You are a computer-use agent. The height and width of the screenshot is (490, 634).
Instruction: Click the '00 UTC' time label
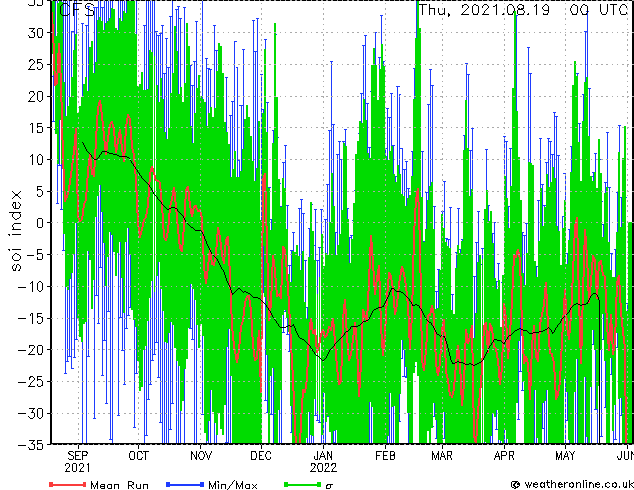(598, 9)
